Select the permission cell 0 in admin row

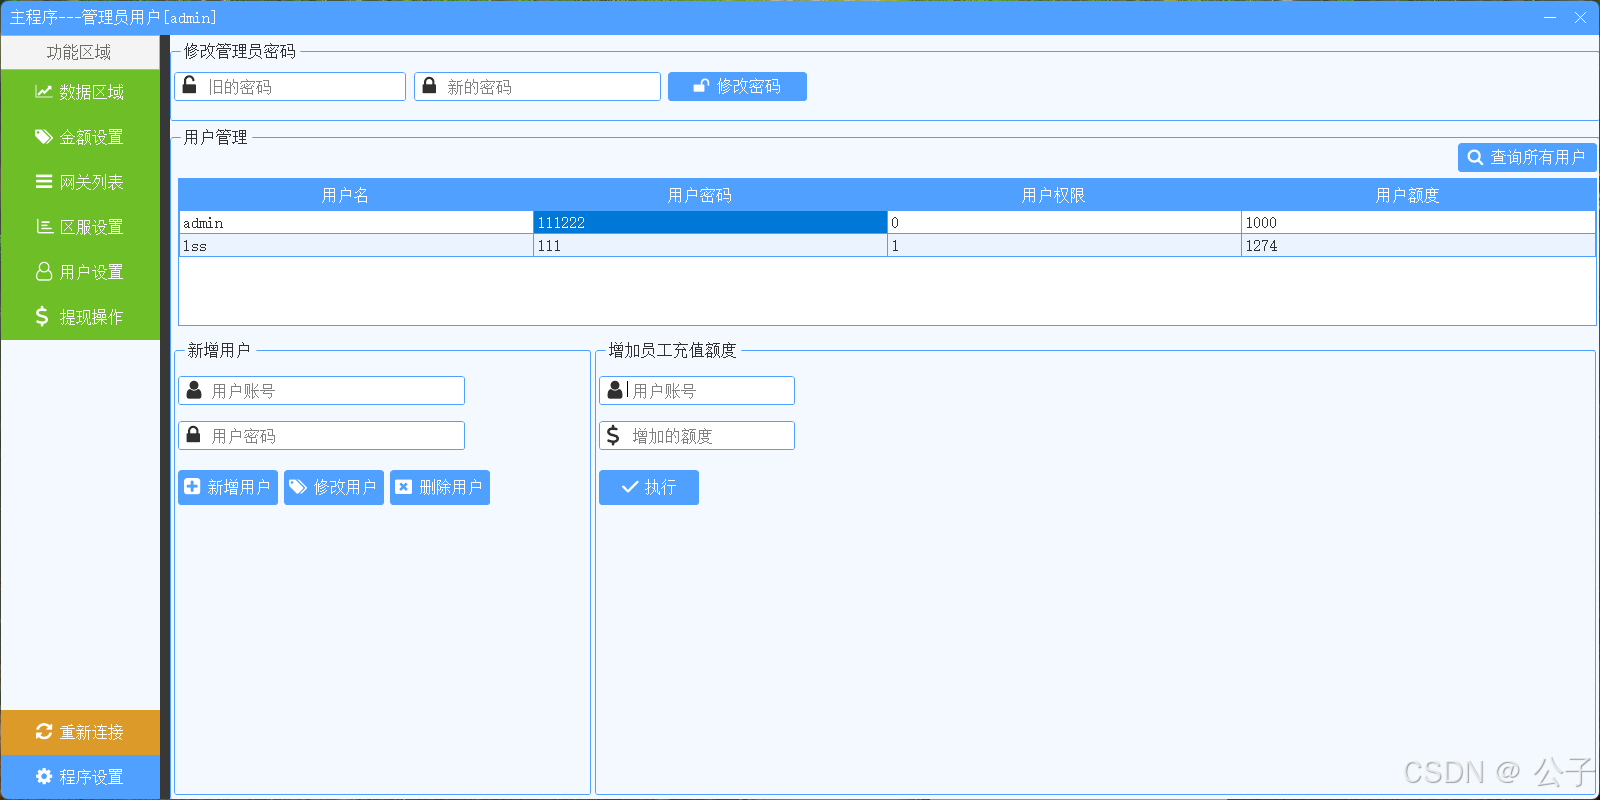(x=1064, y=222)
